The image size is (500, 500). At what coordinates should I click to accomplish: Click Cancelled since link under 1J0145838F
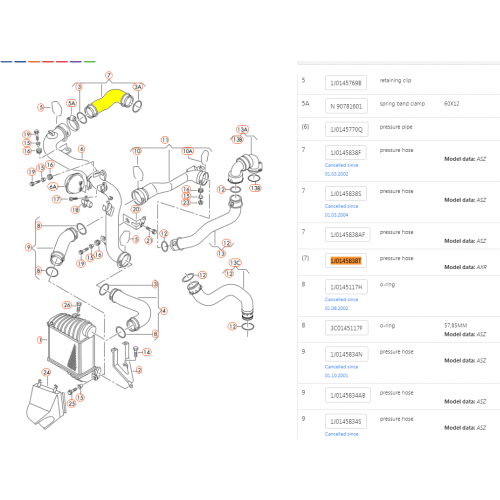click(341, 165)
